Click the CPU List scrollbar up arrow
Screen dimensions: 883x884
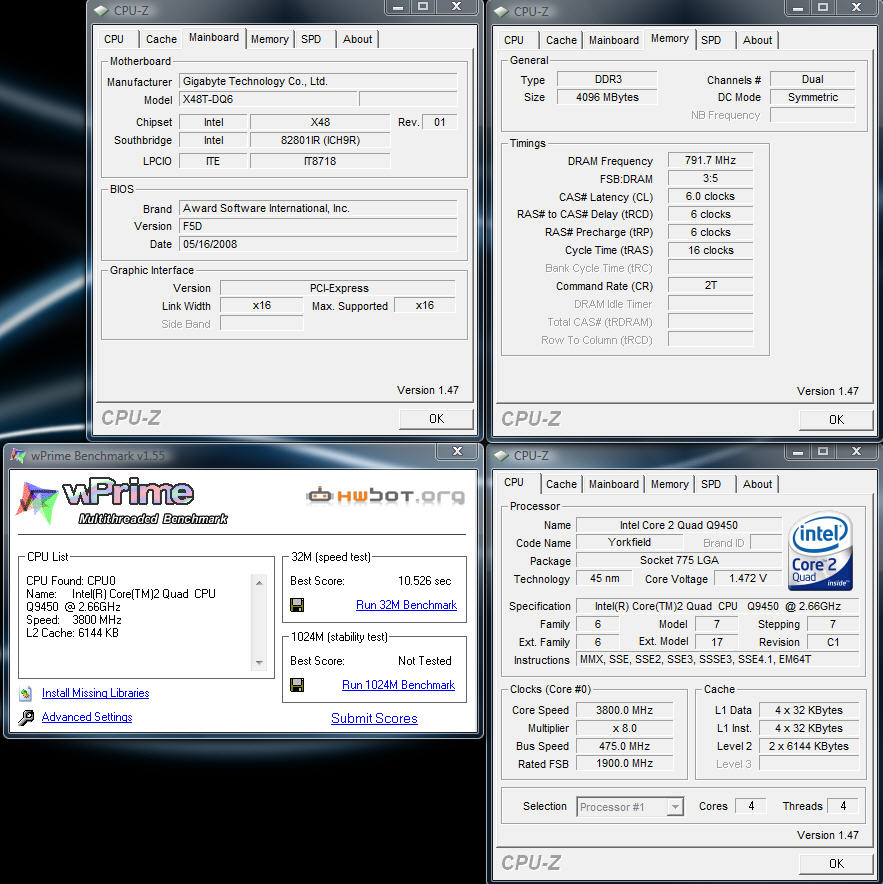click(259, 583)
